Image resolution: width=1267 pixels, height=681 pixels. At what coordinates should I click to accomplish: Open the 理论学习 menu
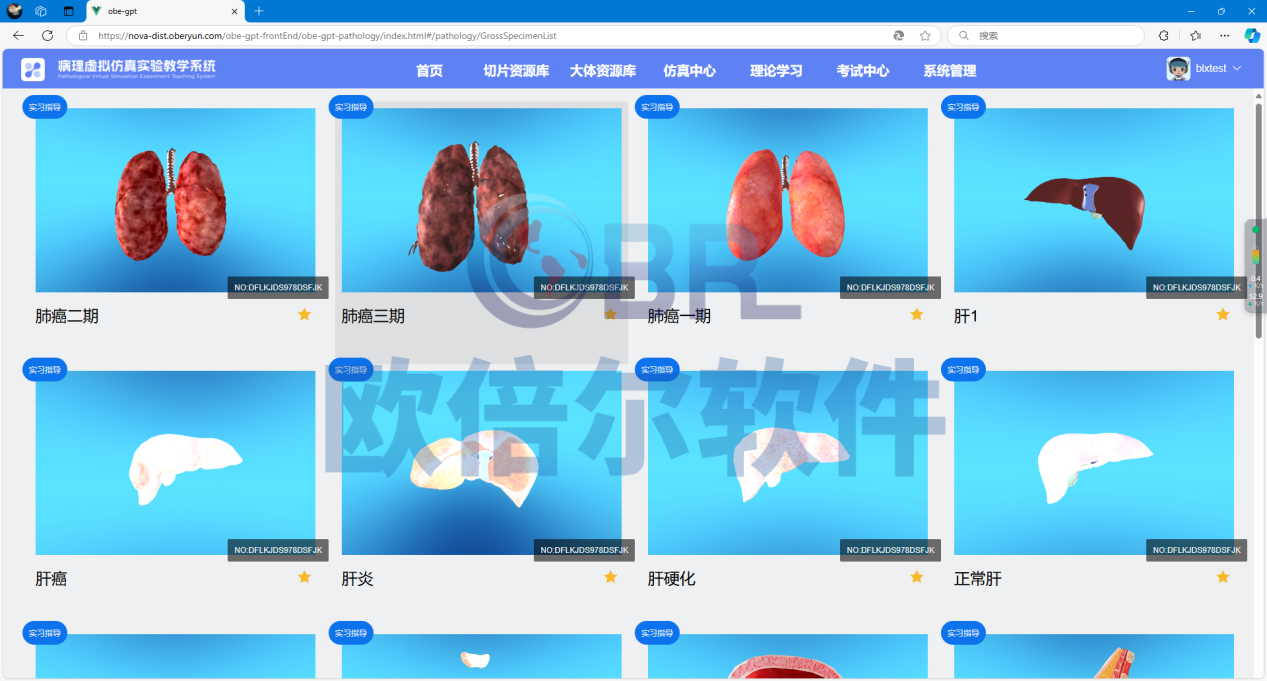777,71
